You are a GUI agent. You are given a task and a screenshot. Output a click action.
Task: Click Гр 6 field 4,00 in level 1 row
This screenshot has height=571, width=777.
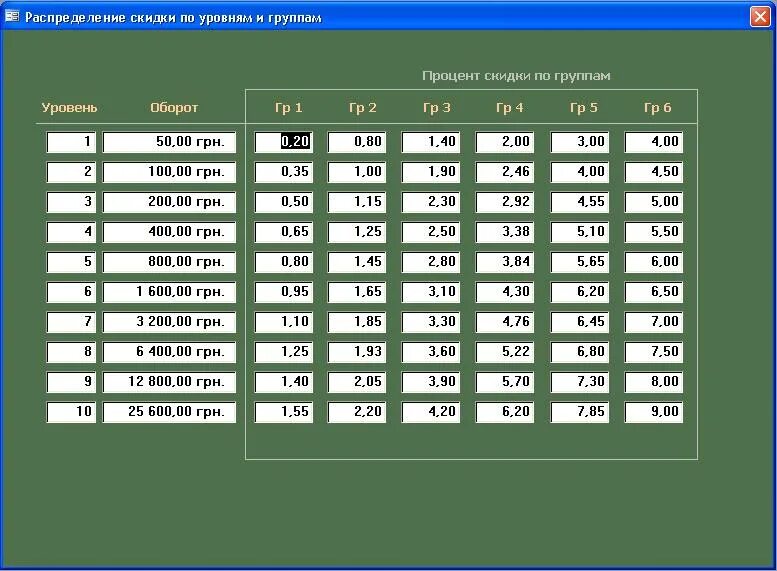tap(654, 142)
